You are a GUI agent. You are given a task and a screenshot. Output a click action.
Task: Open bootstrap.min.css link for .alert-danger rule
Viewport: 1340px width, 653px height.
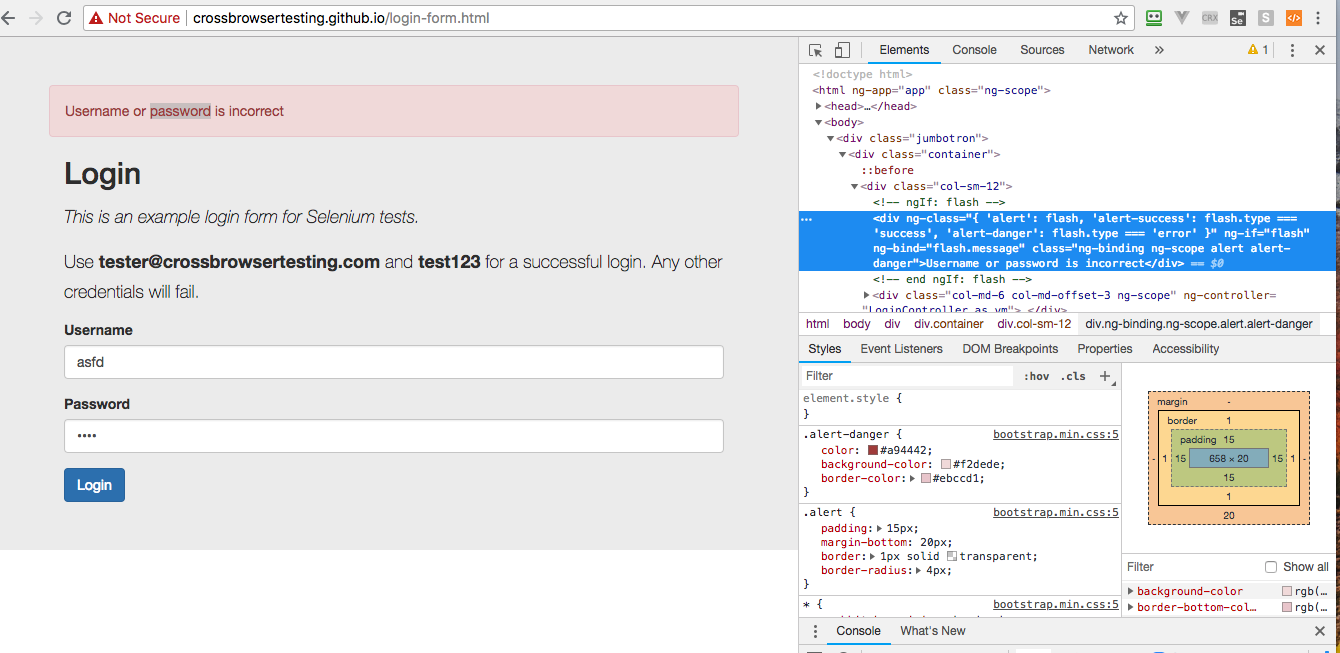1055,435
